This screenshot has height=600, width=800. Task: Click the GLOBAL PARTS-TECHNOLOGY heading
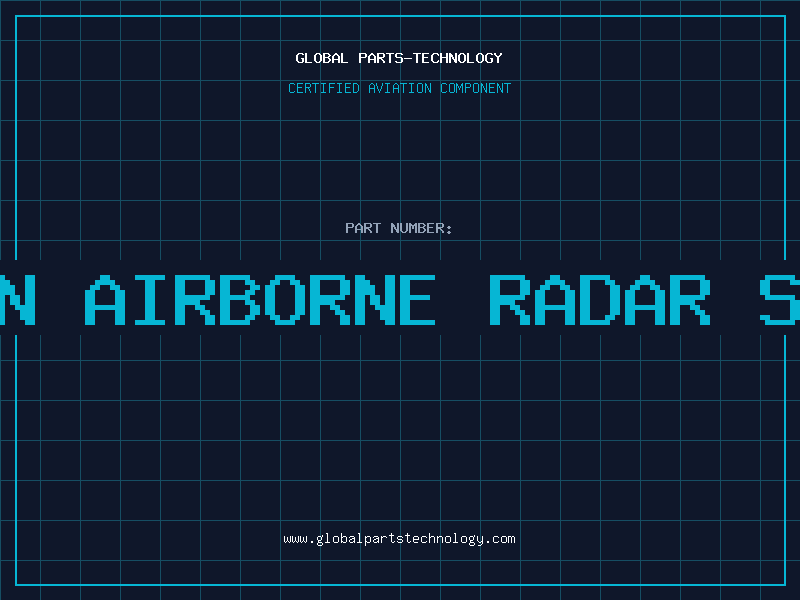click(399, 58)
